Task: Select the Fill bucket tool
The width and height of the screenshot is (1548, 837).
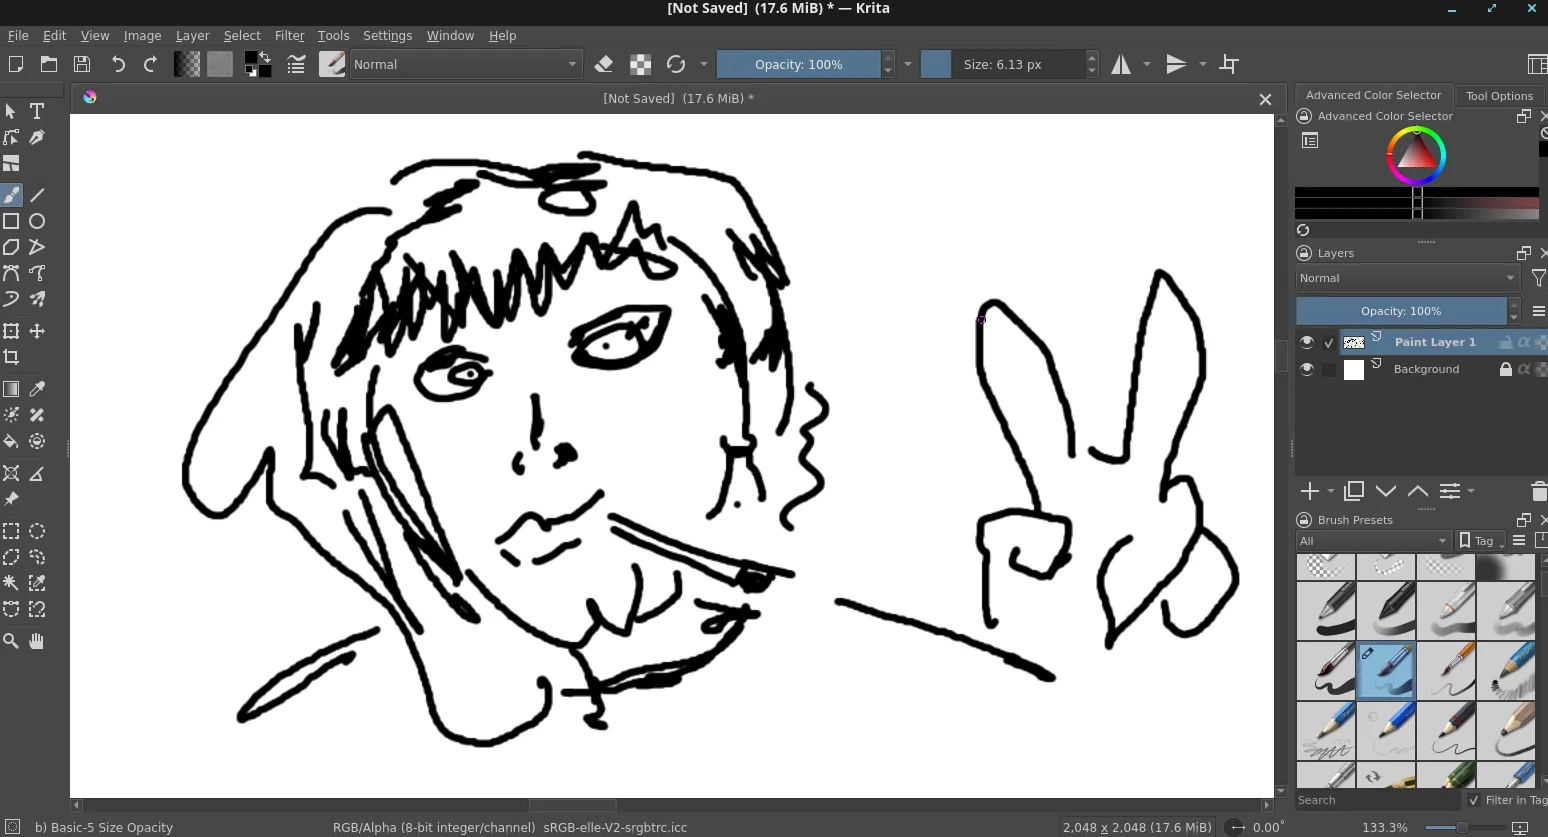Action: coord(11,441)
